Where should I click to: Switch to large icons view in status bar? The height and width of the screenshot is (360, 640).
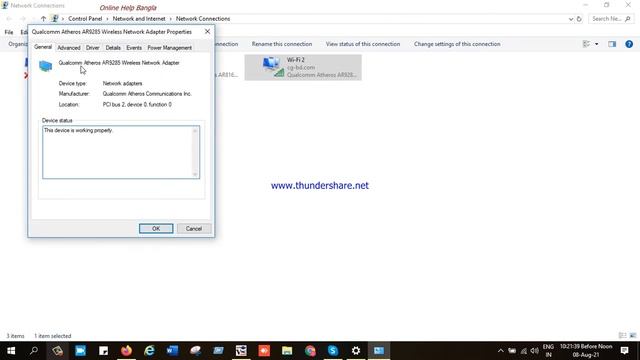633,336
